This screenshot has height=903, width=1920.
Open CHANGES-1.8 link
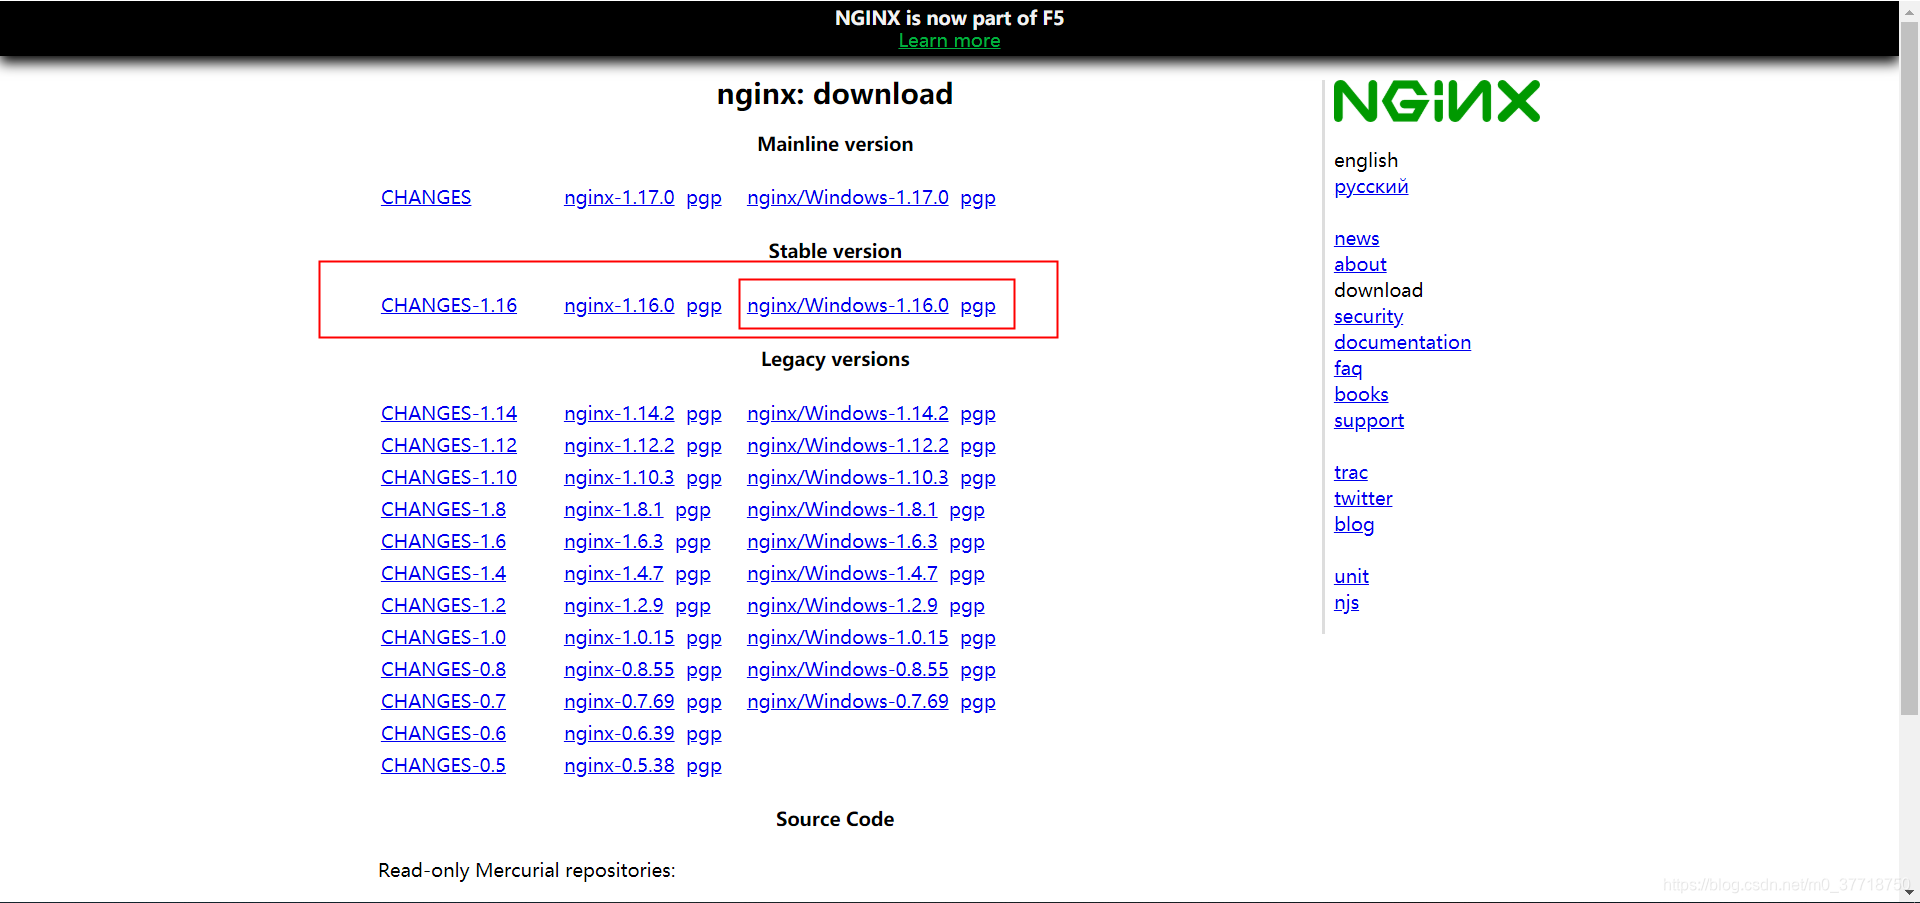point(443,509)
